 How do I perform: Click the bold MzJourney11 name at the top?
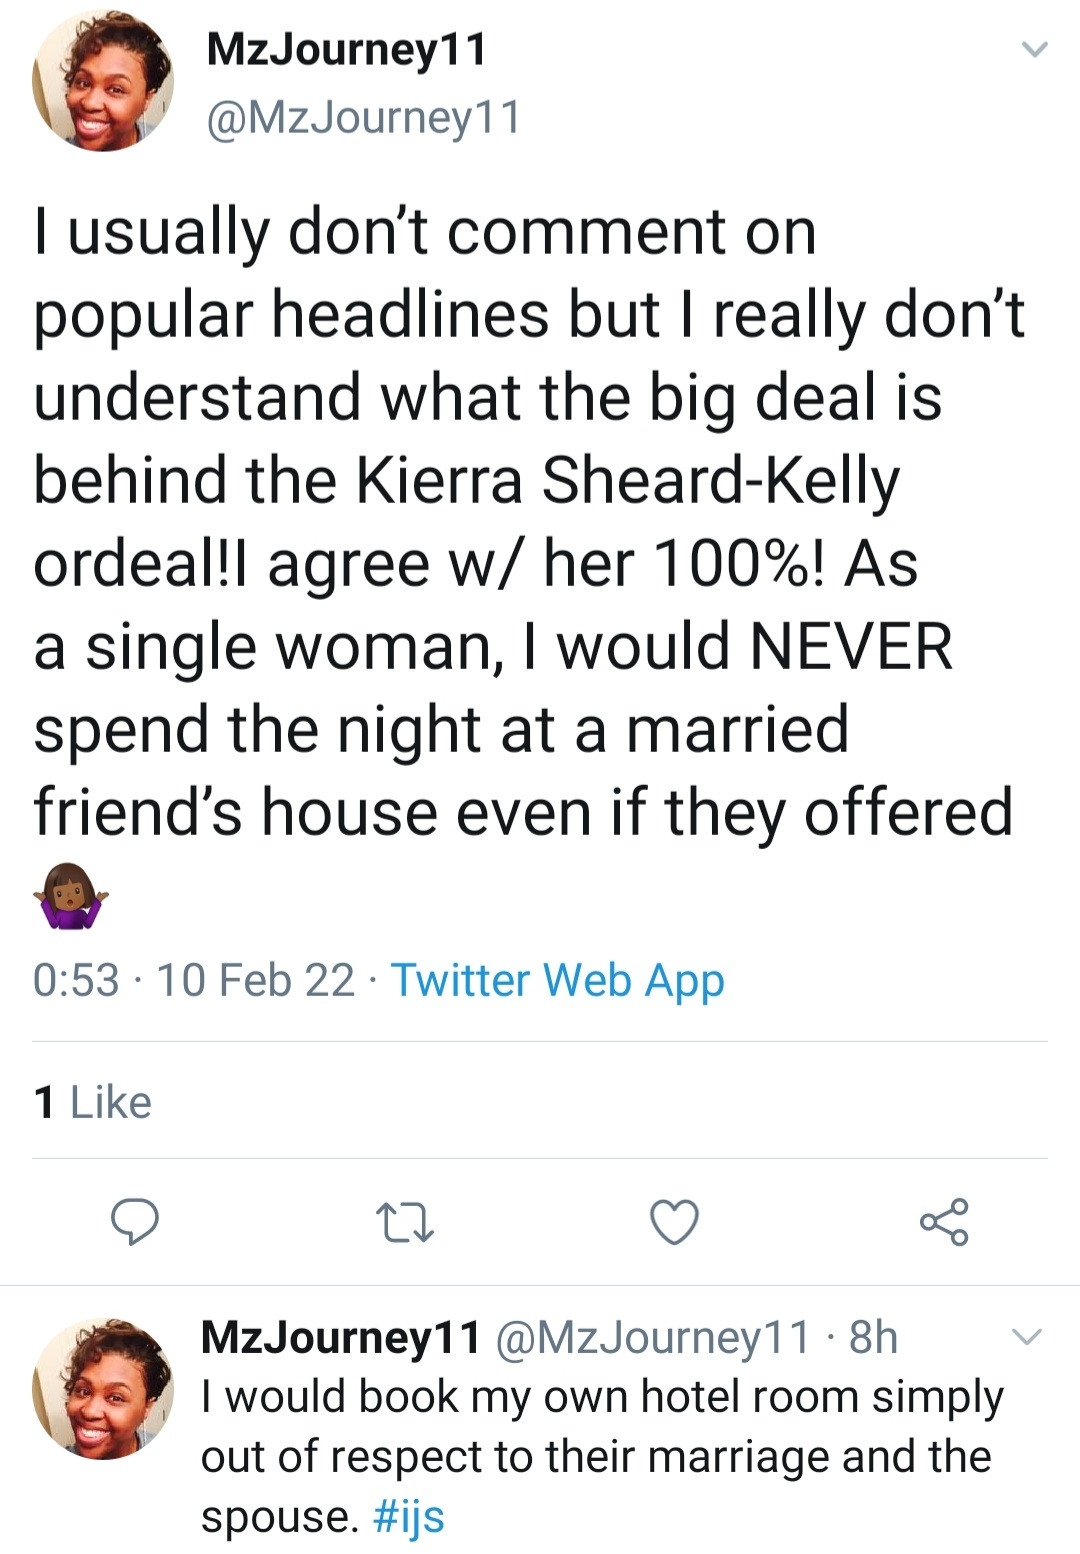[346, 49]
